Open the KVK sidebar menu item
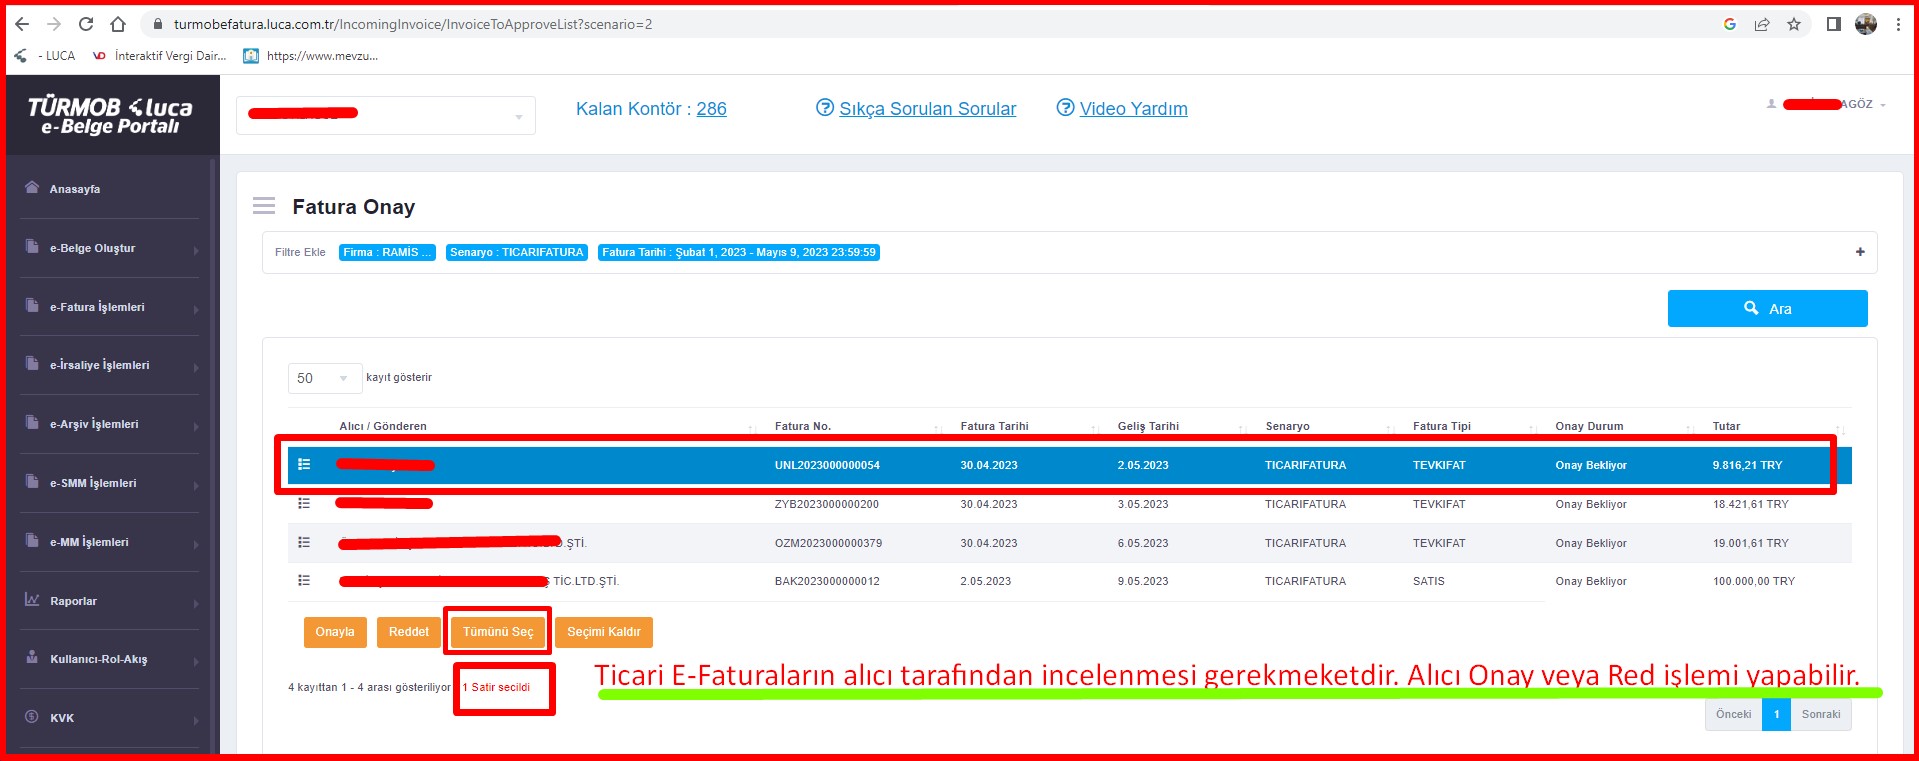This screenshot has height=761, width=1919. [62, 718]
